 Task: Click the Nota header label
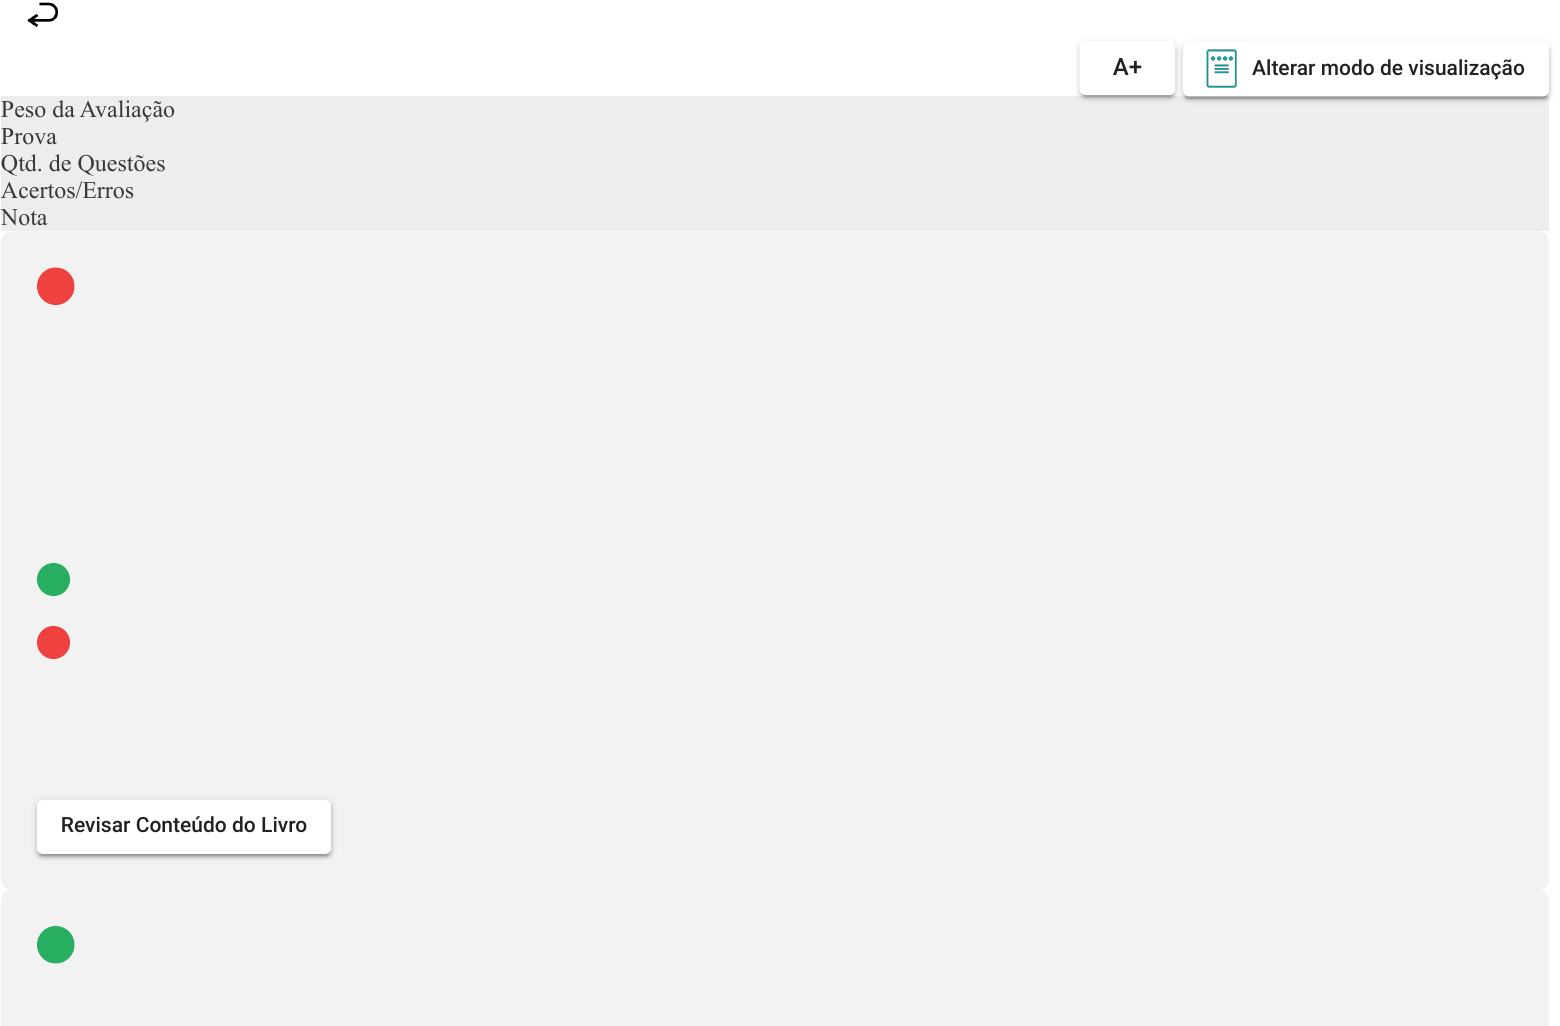pos(24,218)
